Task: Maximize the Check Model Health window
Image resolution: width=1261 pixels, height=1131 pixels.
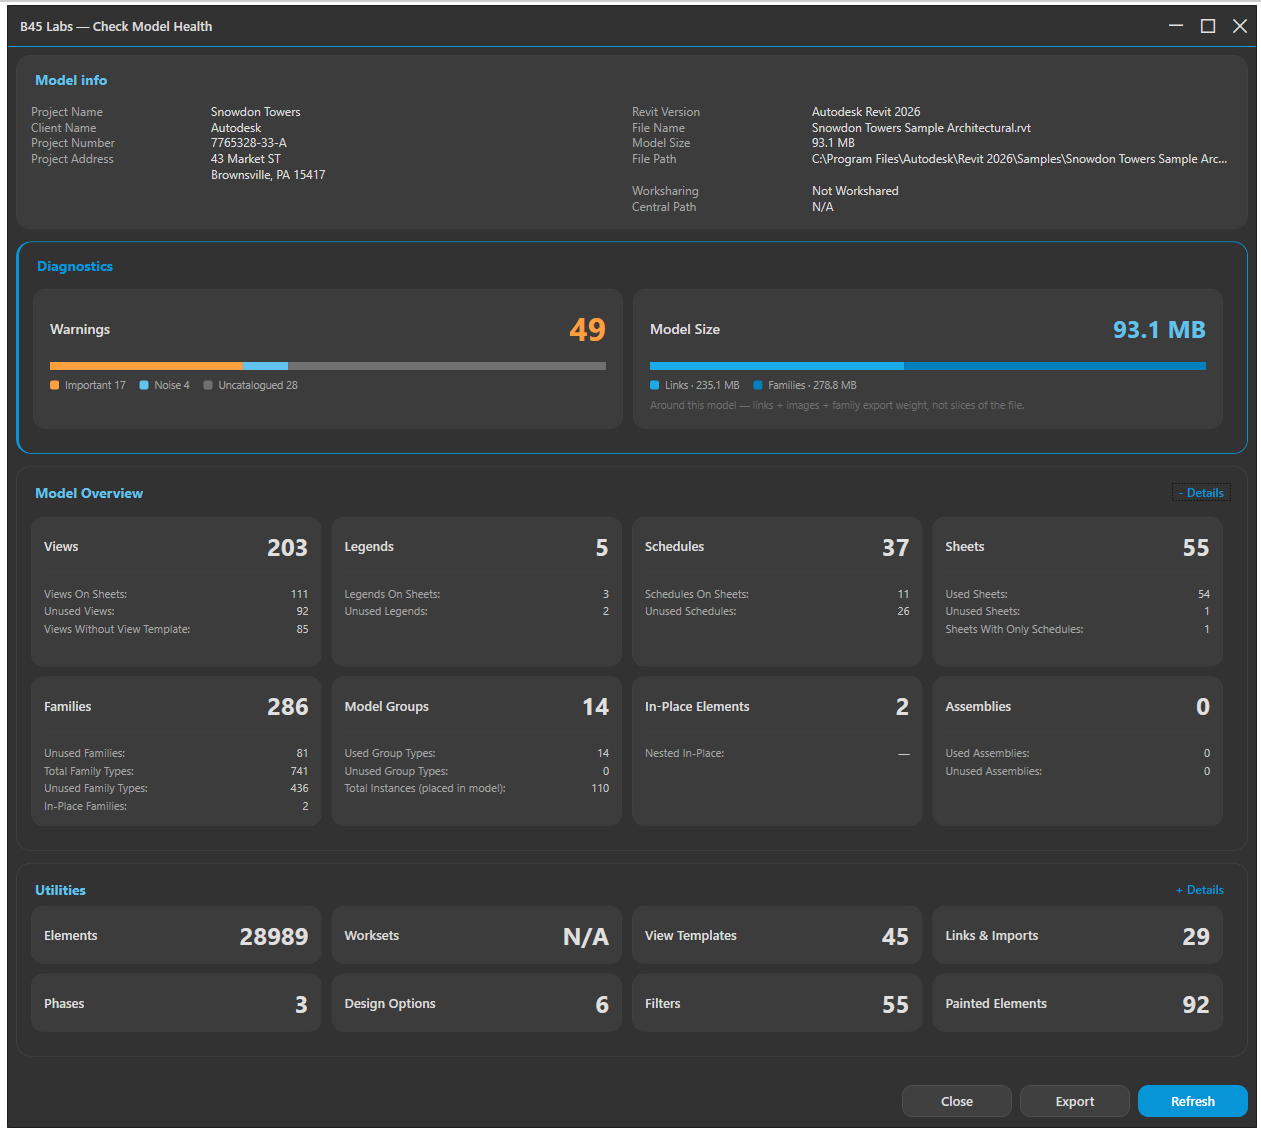Action: click(1208, 26)
